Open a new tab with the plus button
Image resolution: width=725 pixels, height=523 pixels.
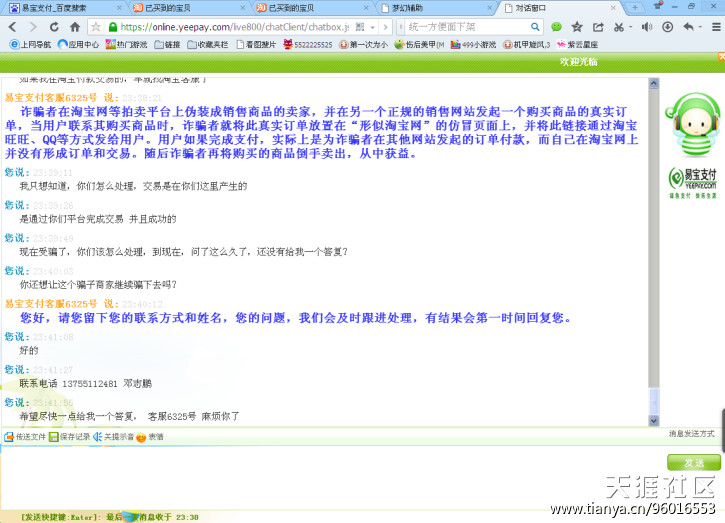click(635, 7)
